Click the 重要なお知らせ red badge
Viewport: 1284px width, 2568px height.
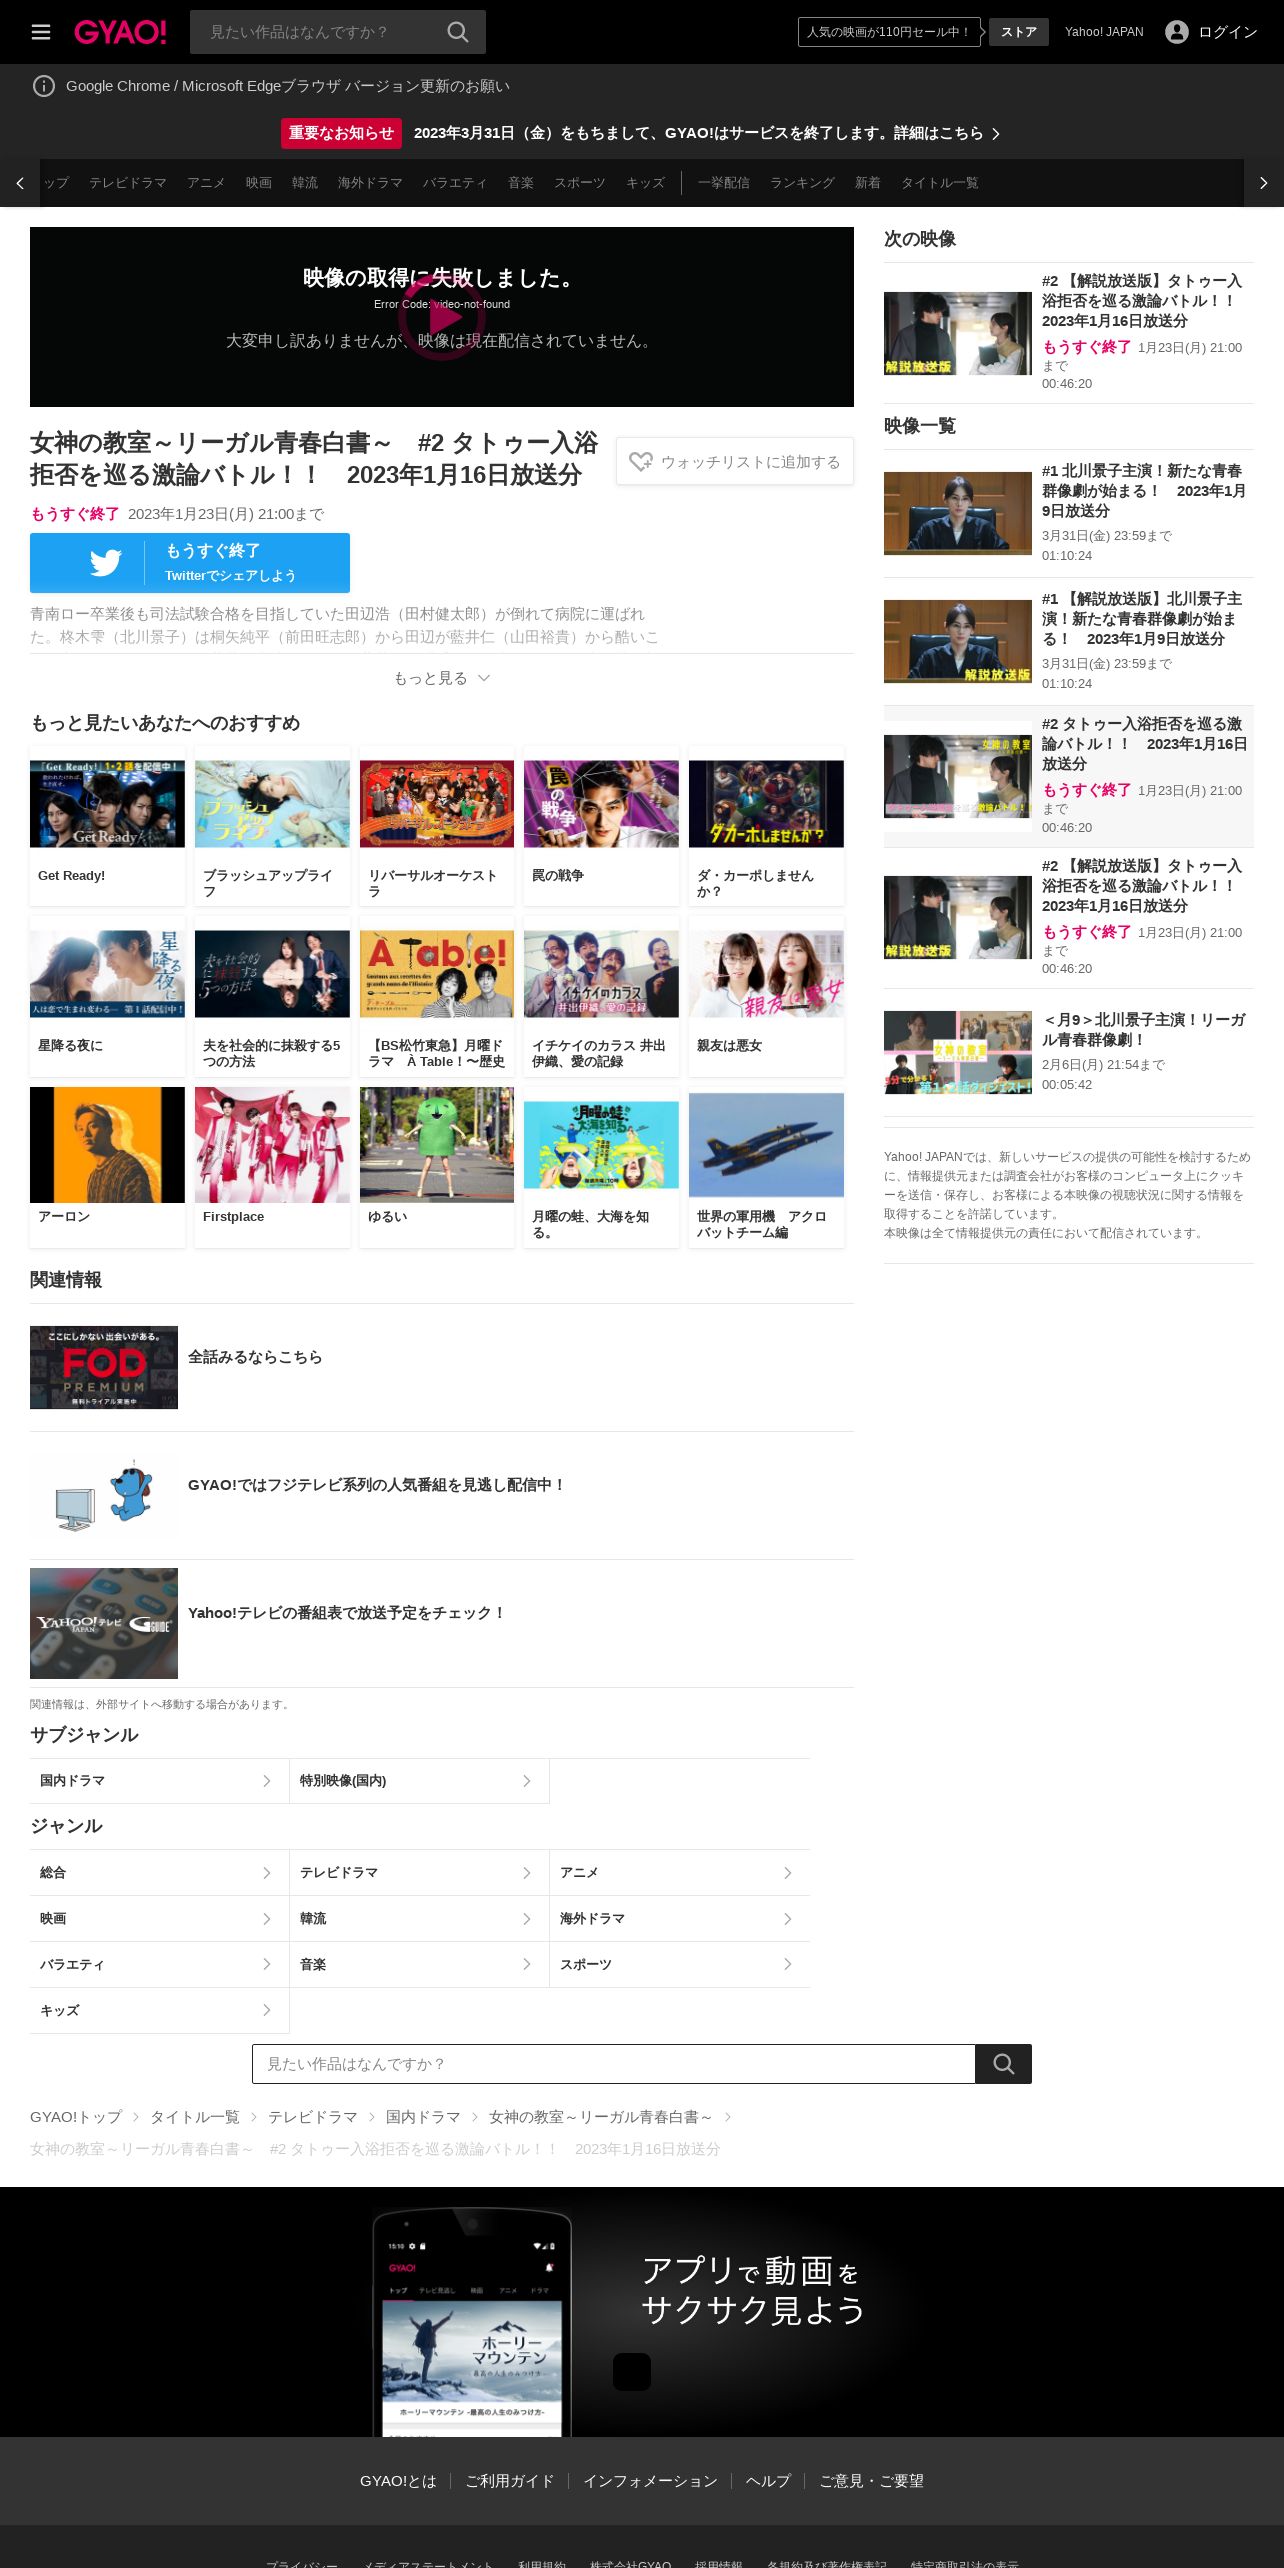341,133
